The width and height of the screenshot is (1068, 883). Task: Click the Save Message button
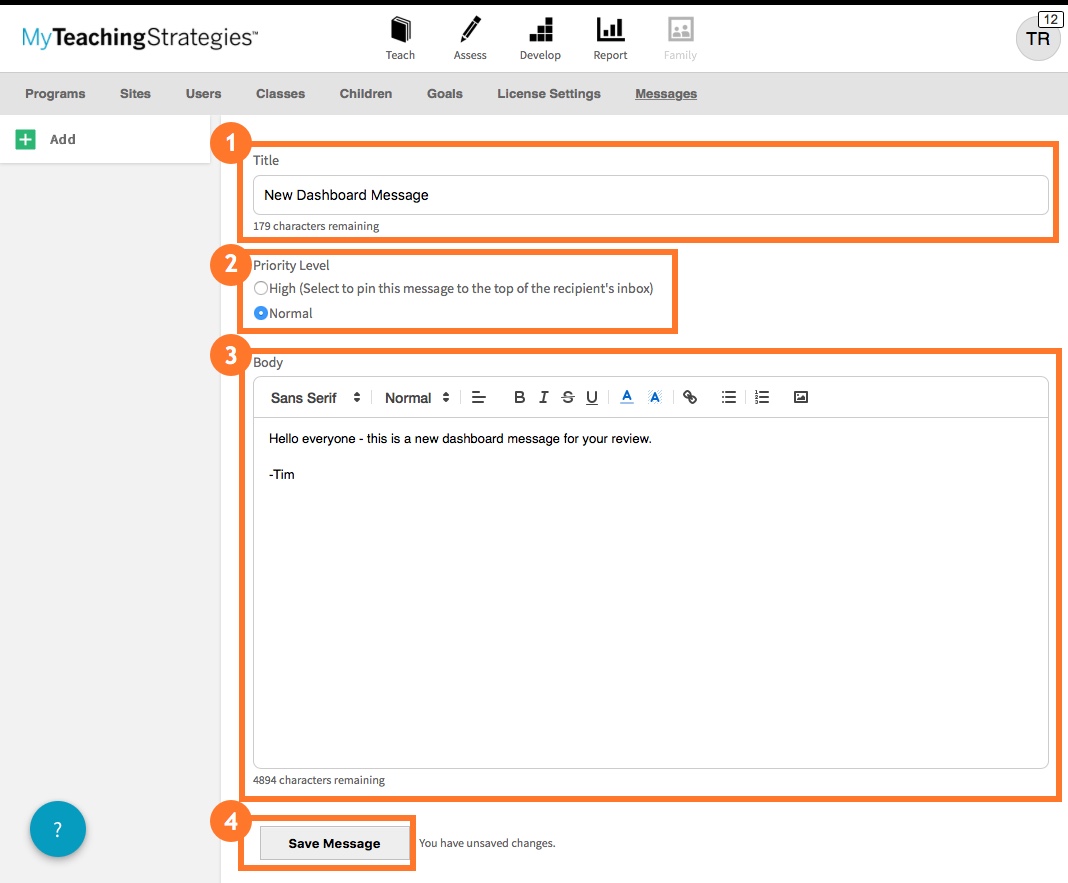[x=334, y=843]
